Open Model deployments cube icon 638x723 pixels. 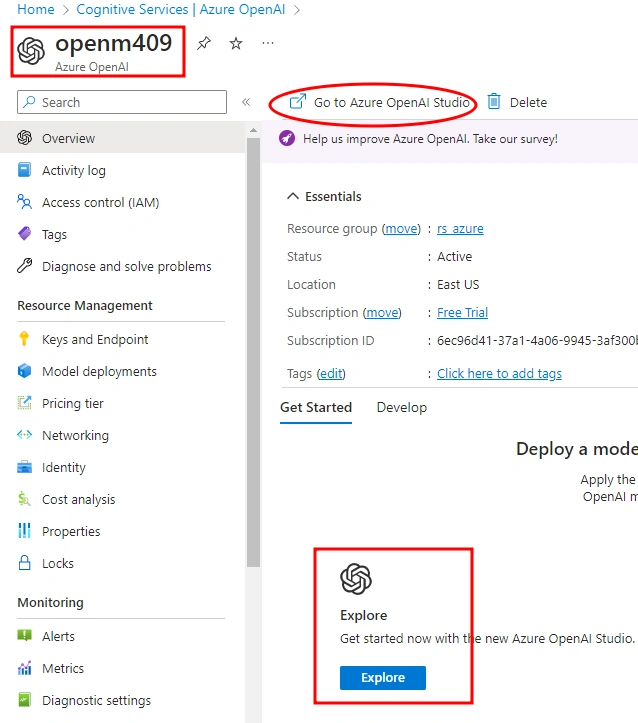tap(24, 371)
